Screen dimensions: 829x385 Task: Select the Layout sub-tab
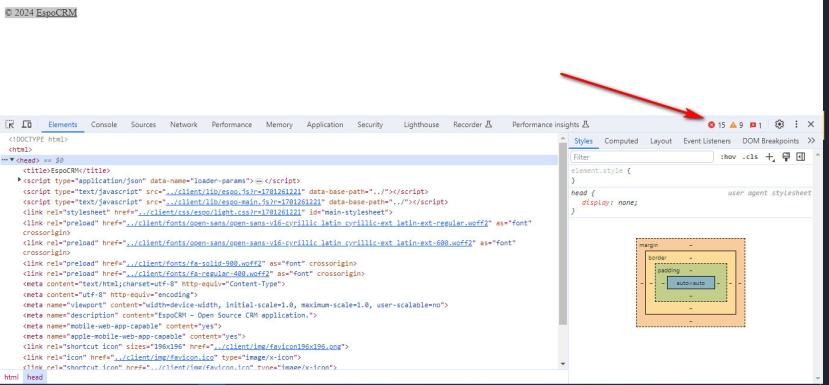coord(661,141)
